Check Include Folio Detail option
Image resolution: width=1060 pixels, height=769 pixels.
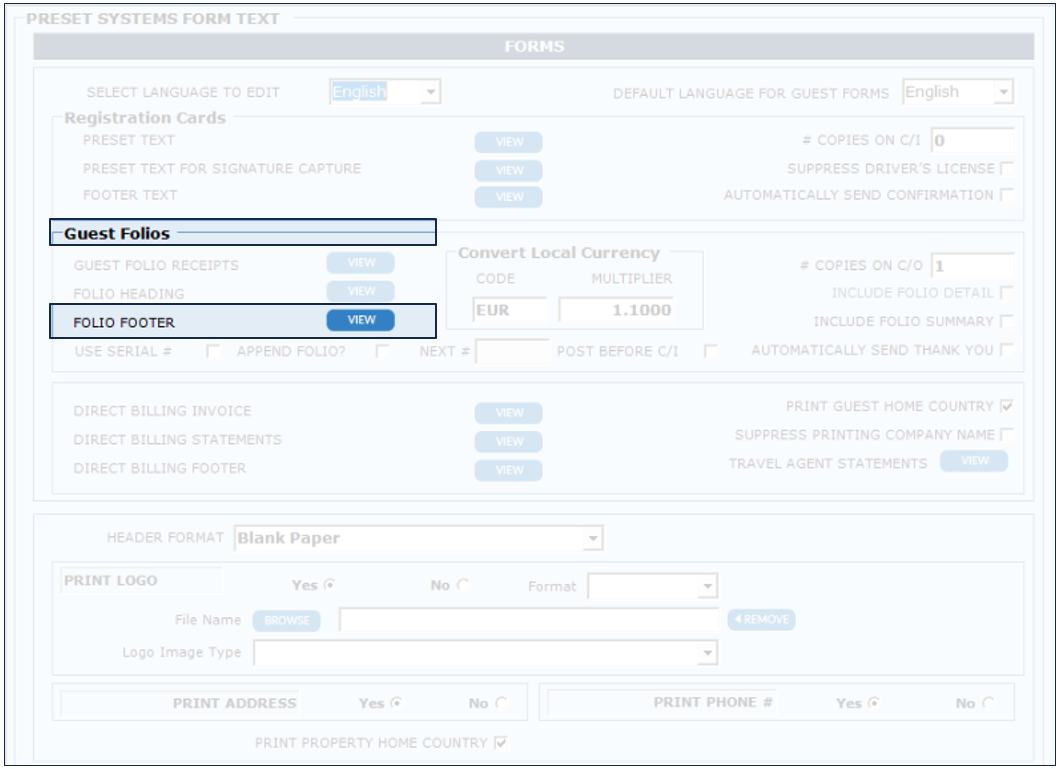tap(1006, 293)
